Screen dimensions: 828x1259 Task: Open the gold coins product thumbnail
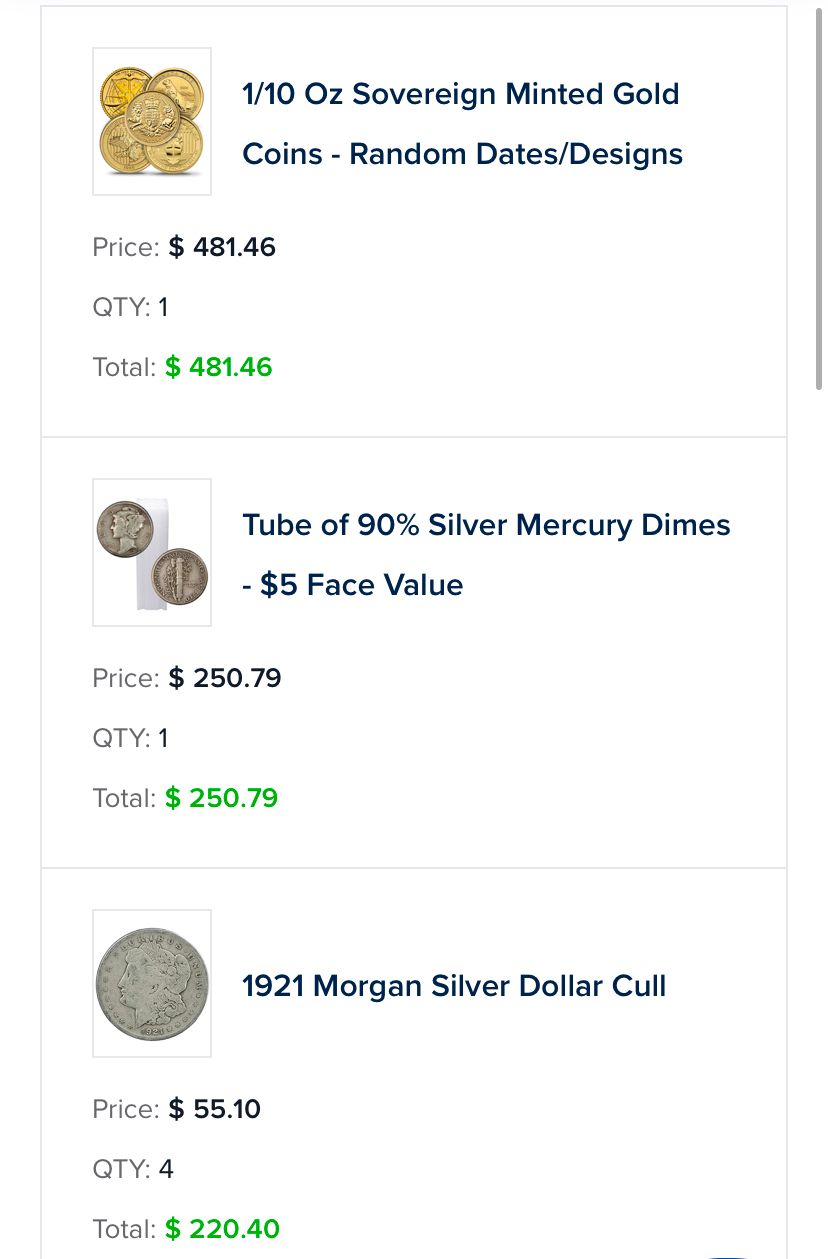click(x=152, y=121)
